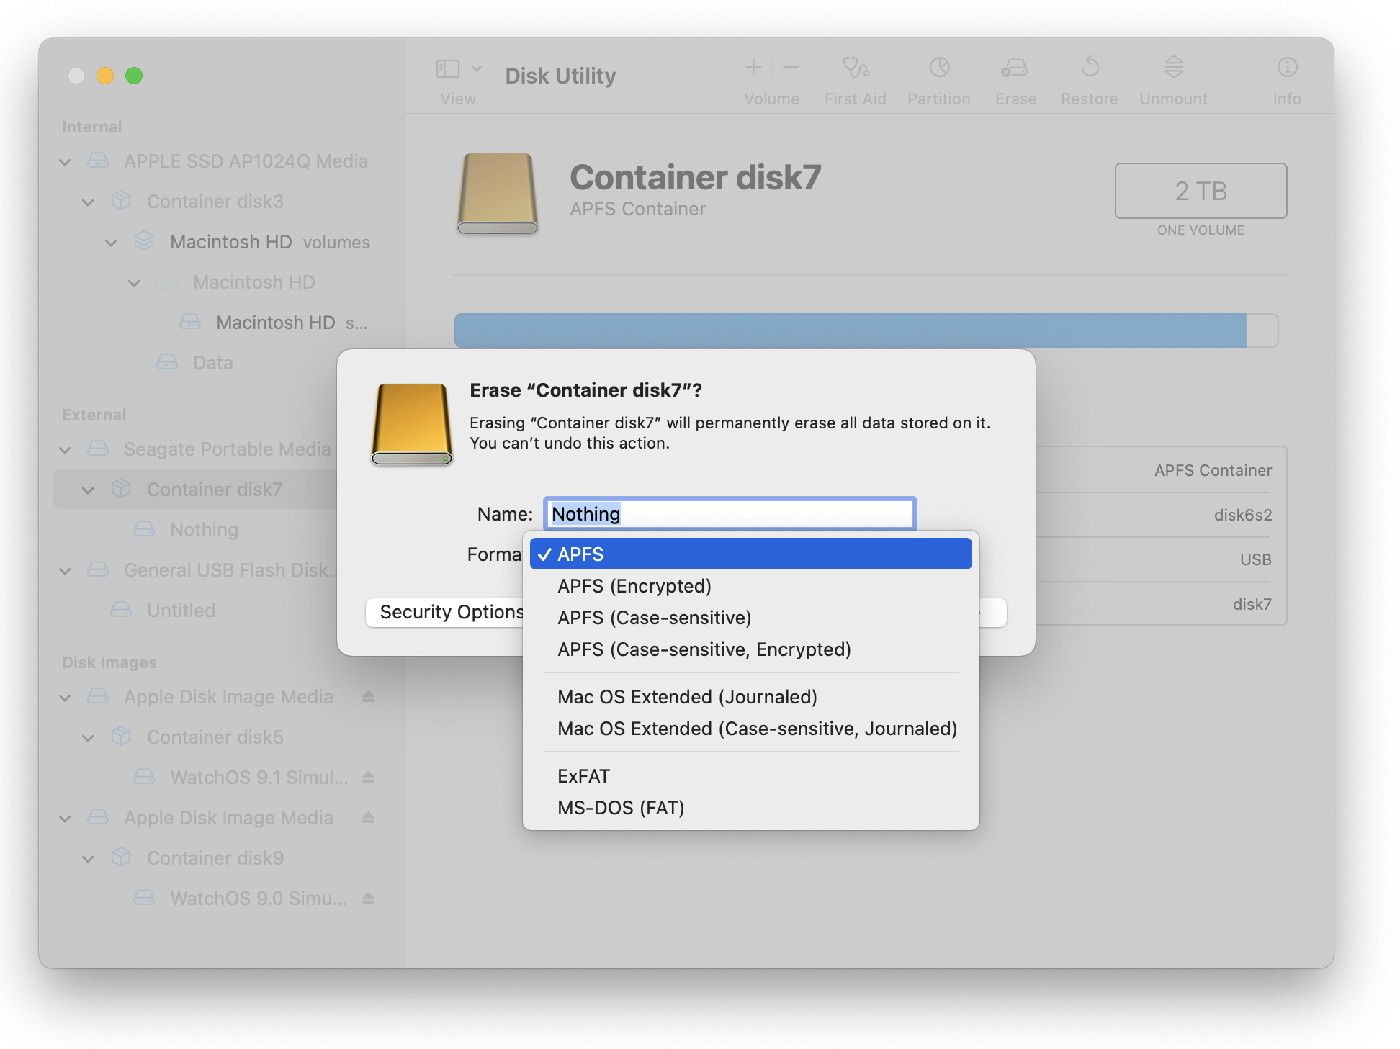Select APFS format option

coord(750,554)
